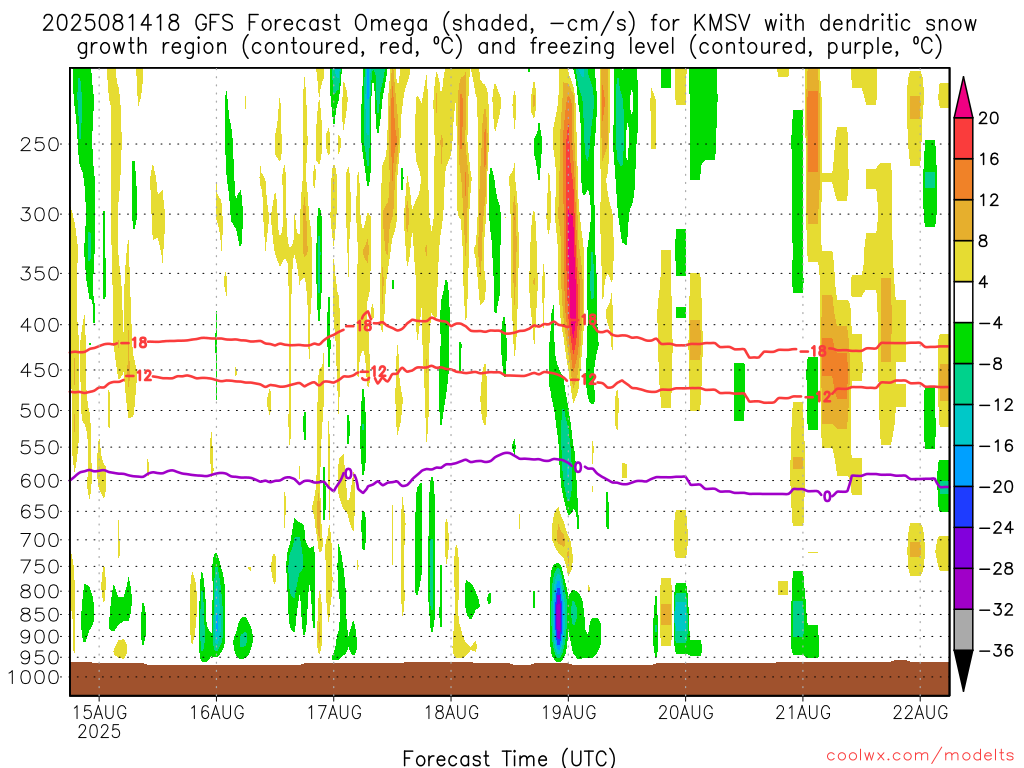Click the -20 colorbar value label
The height and width of the screenshot is (768, 1024).
[996, 487]
